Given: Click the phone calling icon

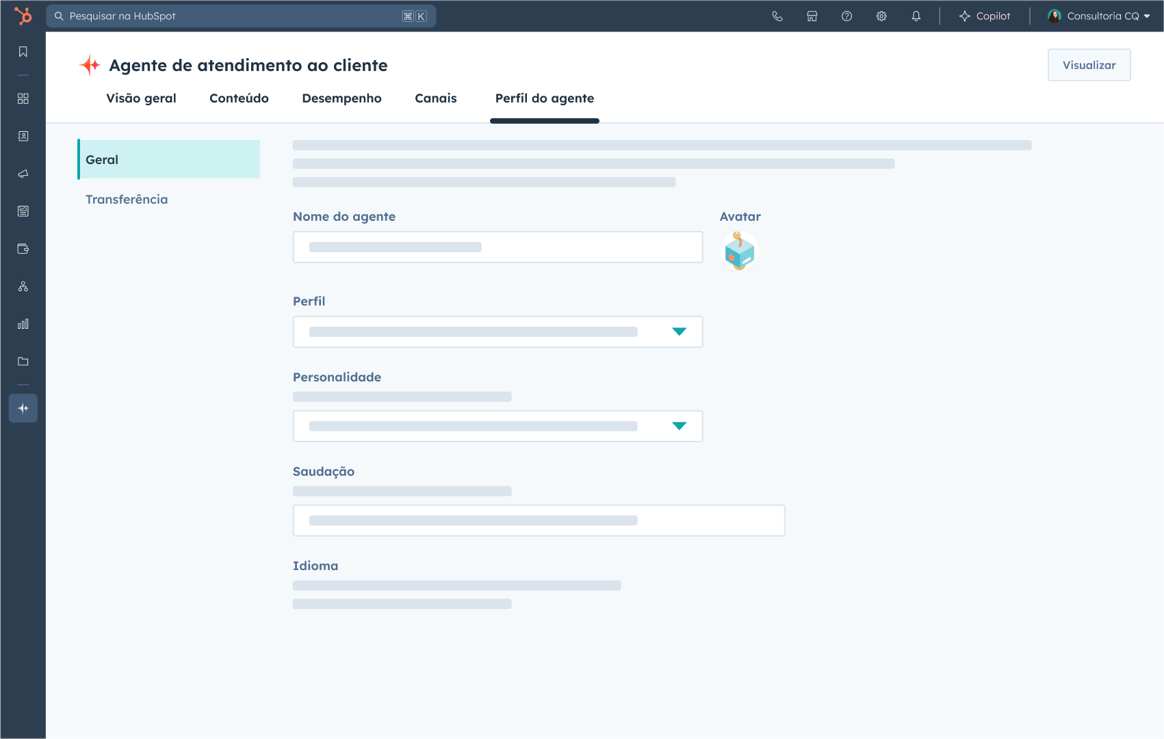Looking at the screenshot, I should tap(777, 16).
